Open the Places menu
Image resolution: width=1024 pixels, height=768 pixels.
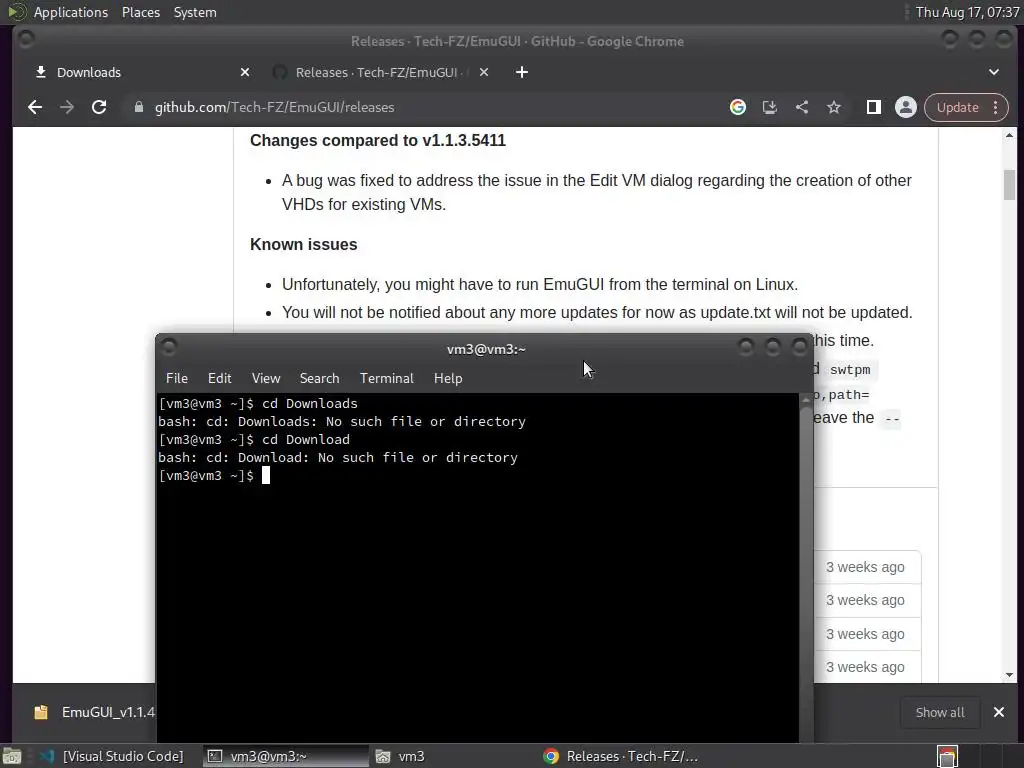tap(141, 12)
